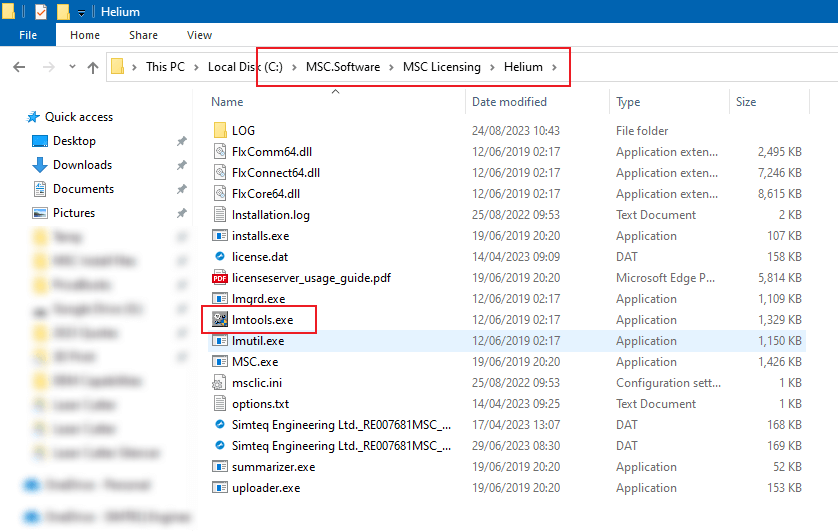Click the license.dat file icon
Image resolution: width=838 pixels, height=531 pixels.
[220, 257]
